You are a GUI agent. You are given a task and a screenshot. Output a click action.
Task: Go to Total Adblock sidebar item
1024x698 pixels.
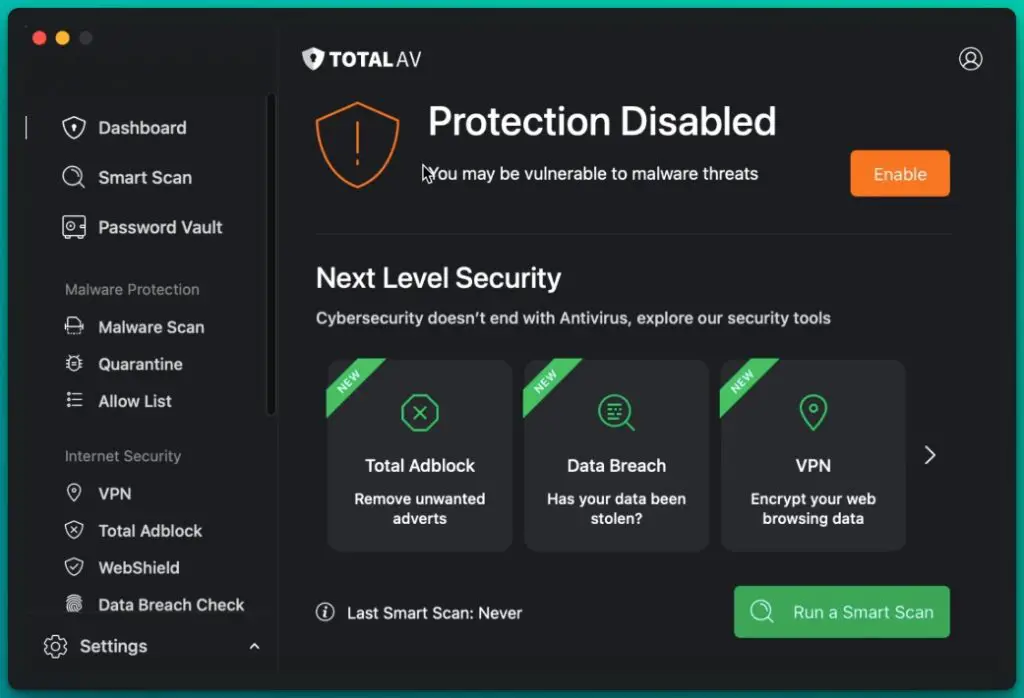[x=150, y=530]
